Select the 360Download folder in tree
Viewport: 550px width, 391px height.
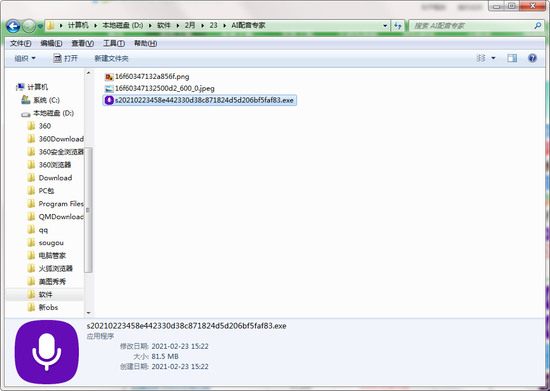click(x=55, y=139)
